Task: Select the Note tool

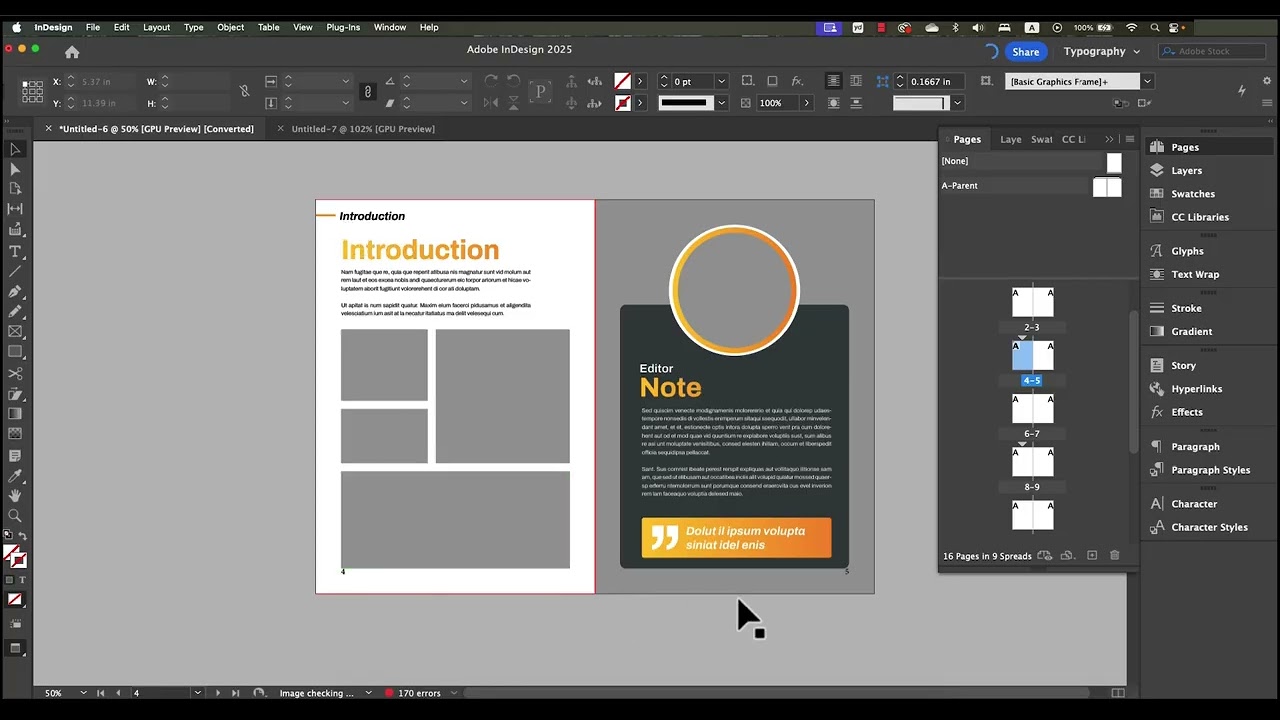Action: tap(15, 455)
